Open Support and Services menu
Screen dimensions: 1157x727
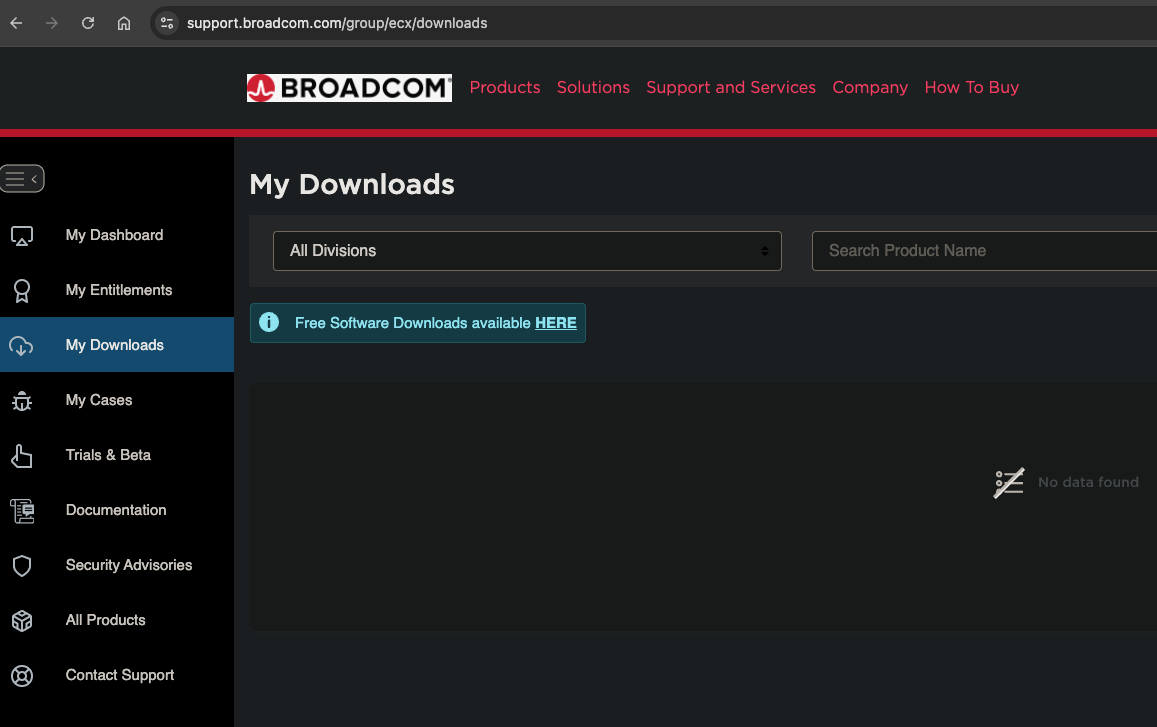tap(731, 87)
